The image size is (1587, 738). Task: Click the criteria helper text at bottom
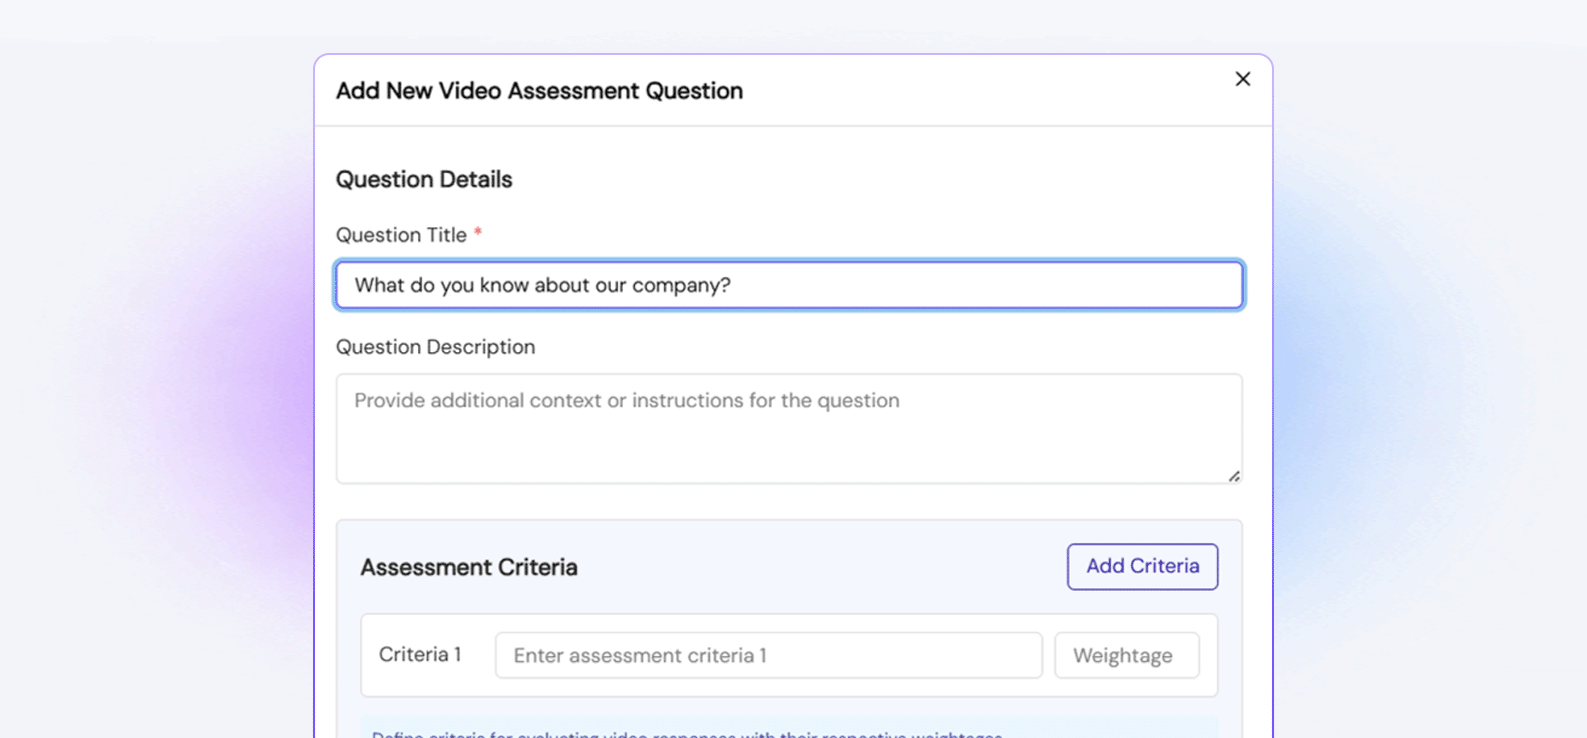coord(686,734)
